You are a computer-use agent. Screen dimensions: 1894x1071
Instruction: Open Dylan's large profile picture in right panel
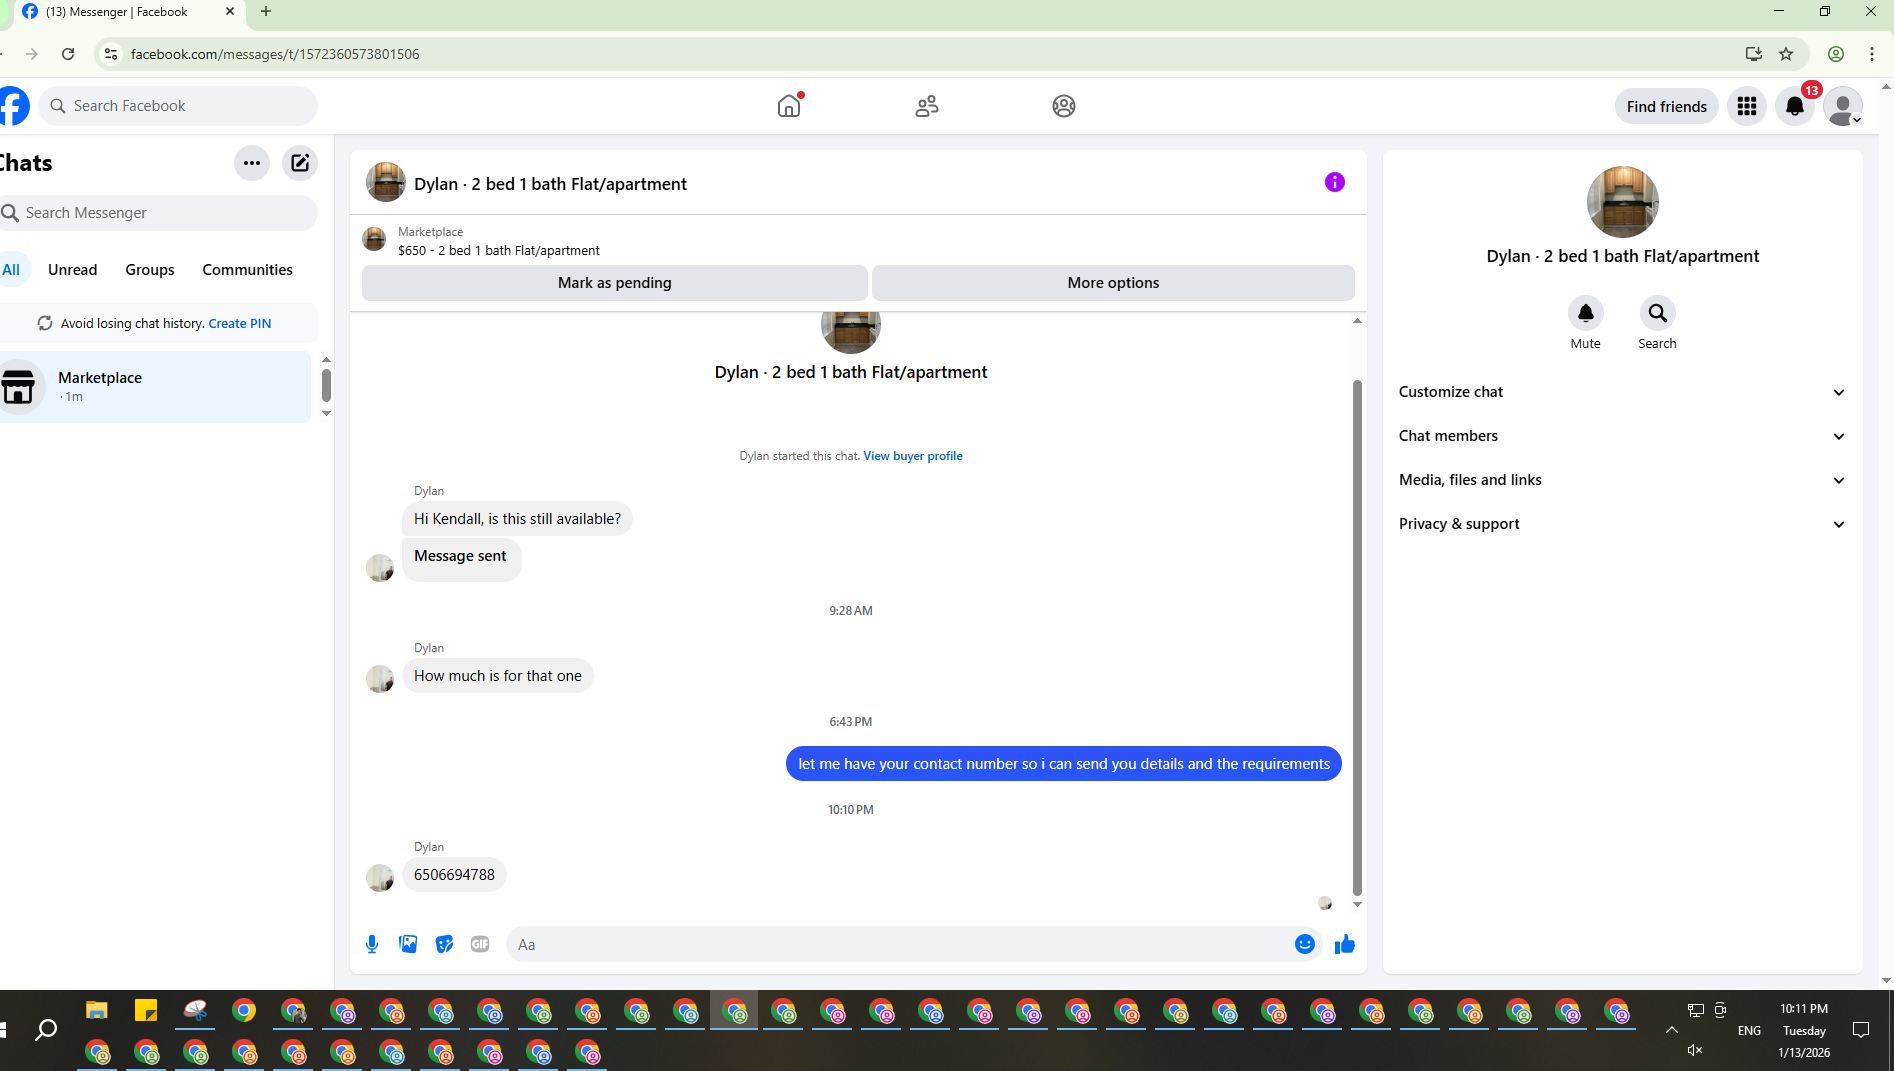1622,202
